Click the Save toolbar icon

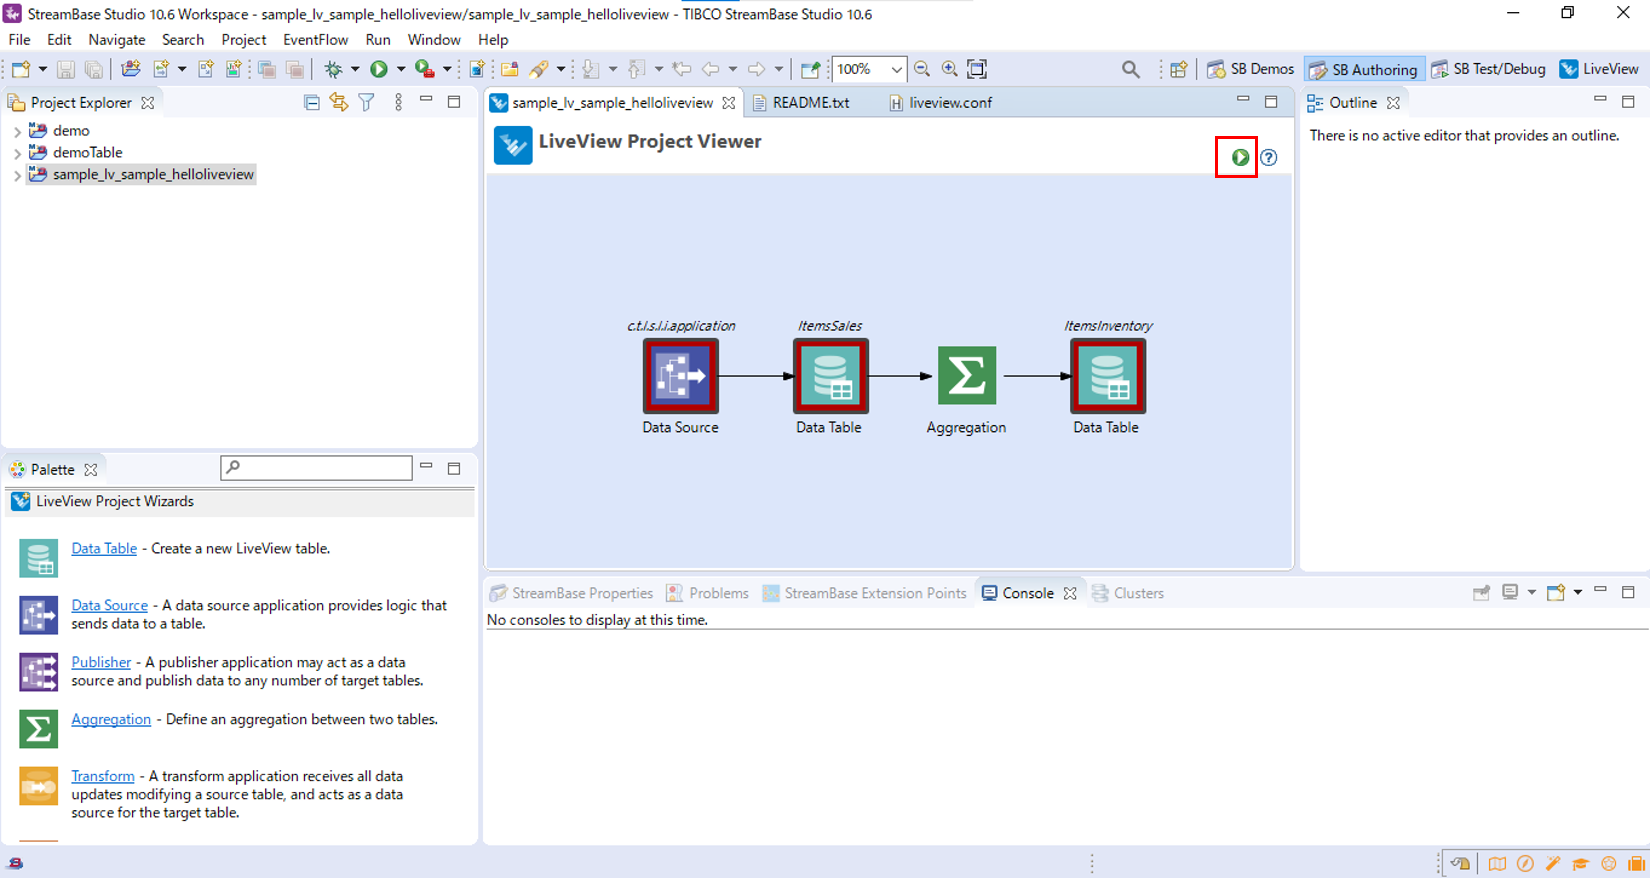click(x=66, y=69)
